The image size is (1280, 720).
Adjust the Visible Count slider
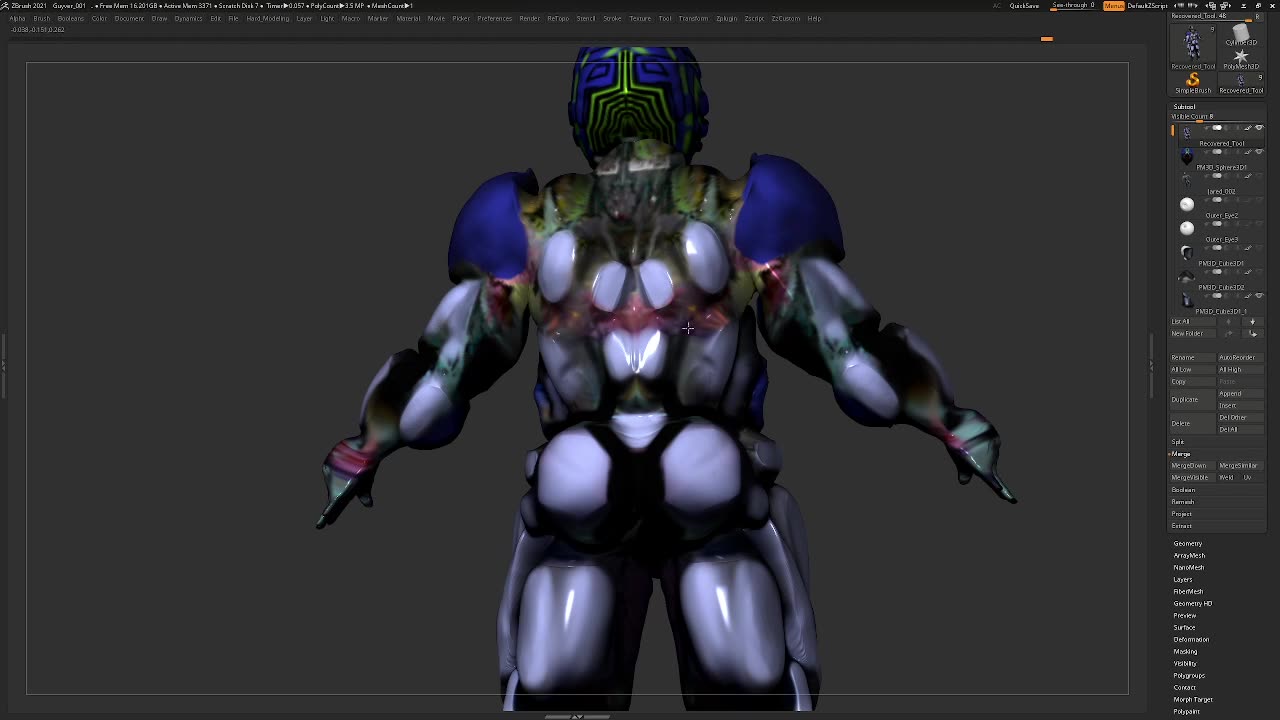coord(1217,117)
